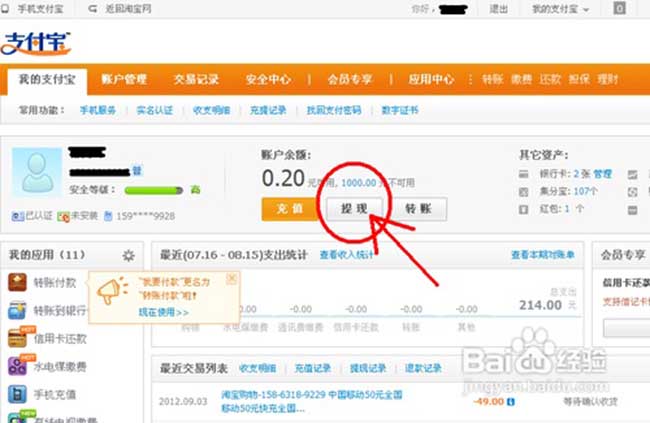Click 还款 in the orange navigation bar
Image resolution: width=650 pixels, height=423 pixels.
(x=550, y=79)
